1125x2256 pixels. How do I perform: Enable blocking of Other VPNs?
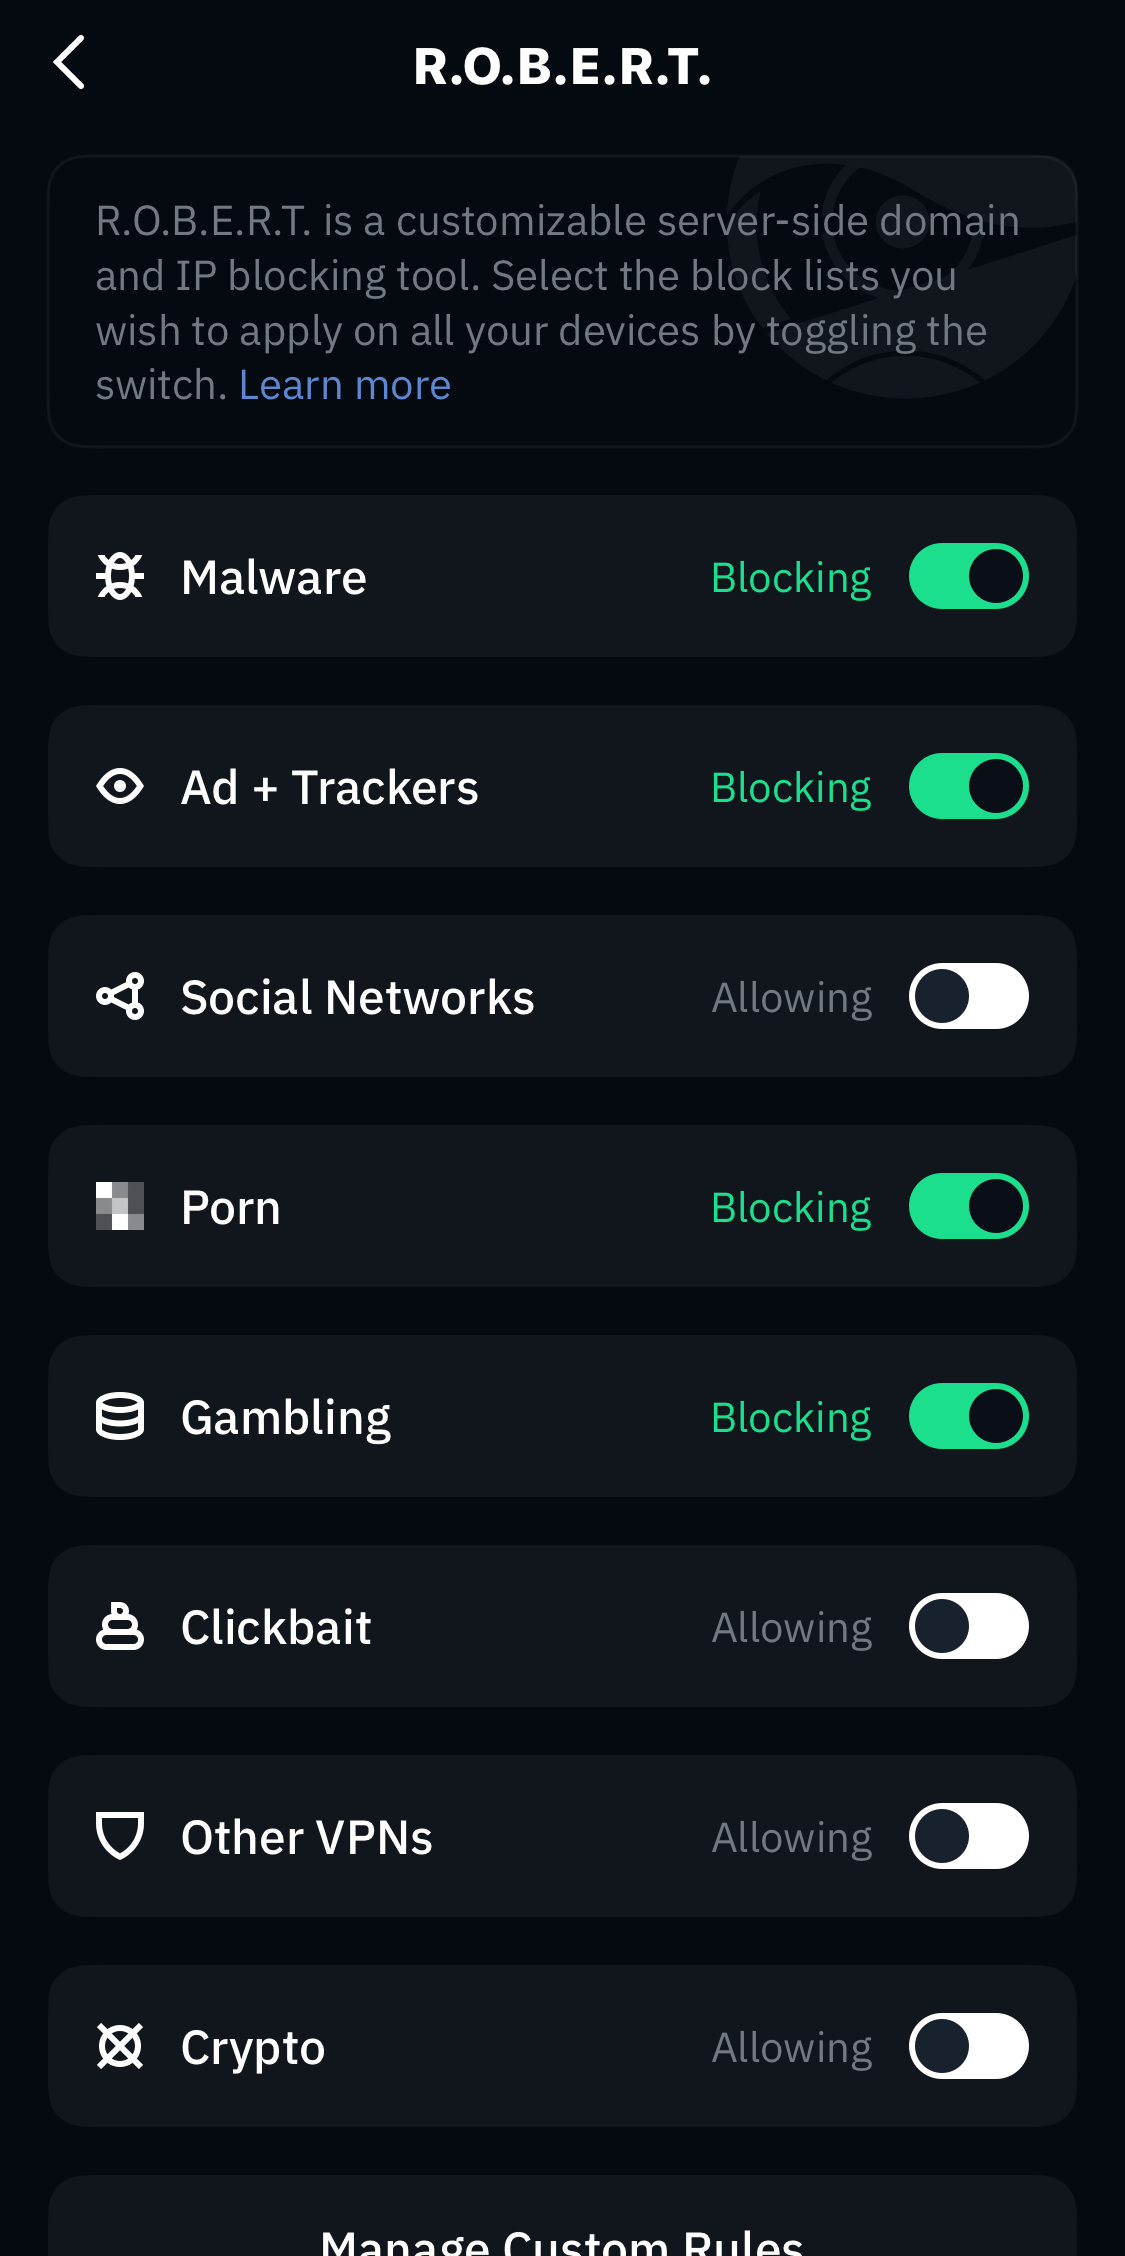967,1836
